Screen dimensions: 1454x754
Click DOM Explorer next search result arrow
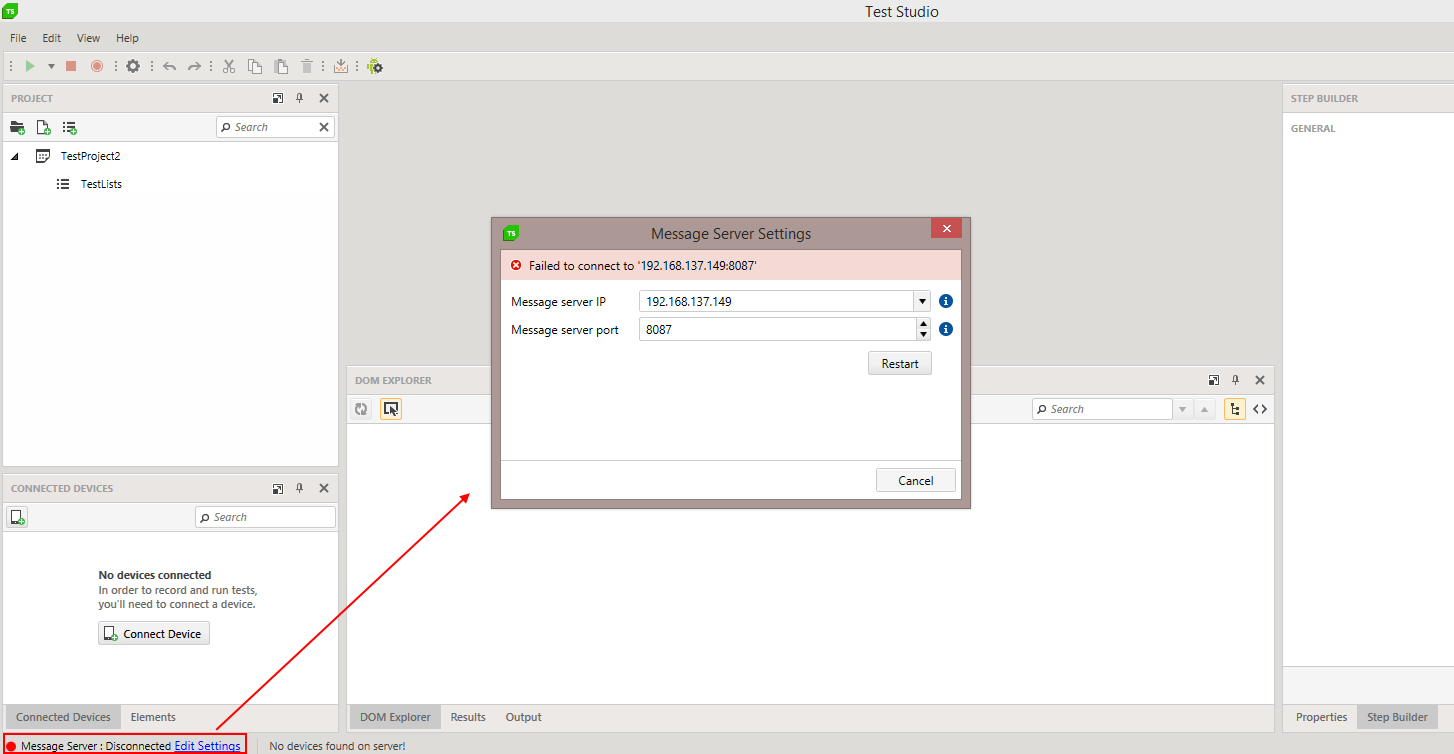pyautogui.click(x=1183, y=409)
